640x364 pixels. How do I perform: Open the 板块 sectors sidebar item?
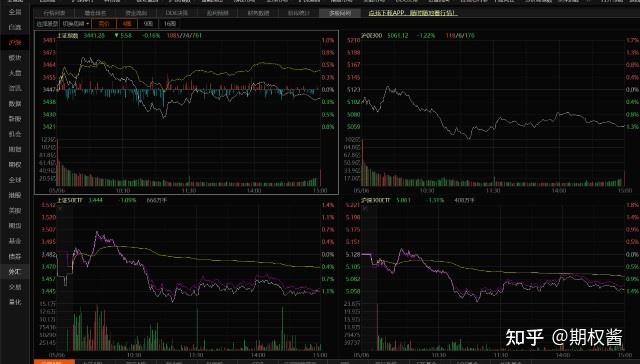(x=15, y=58)
